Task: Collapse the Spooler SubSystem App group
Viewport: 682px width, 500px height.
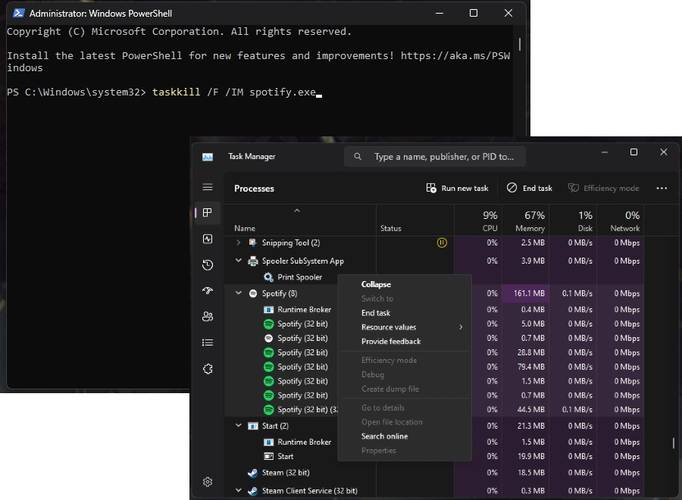Action: pyautogui.click(x=238, y=260)
